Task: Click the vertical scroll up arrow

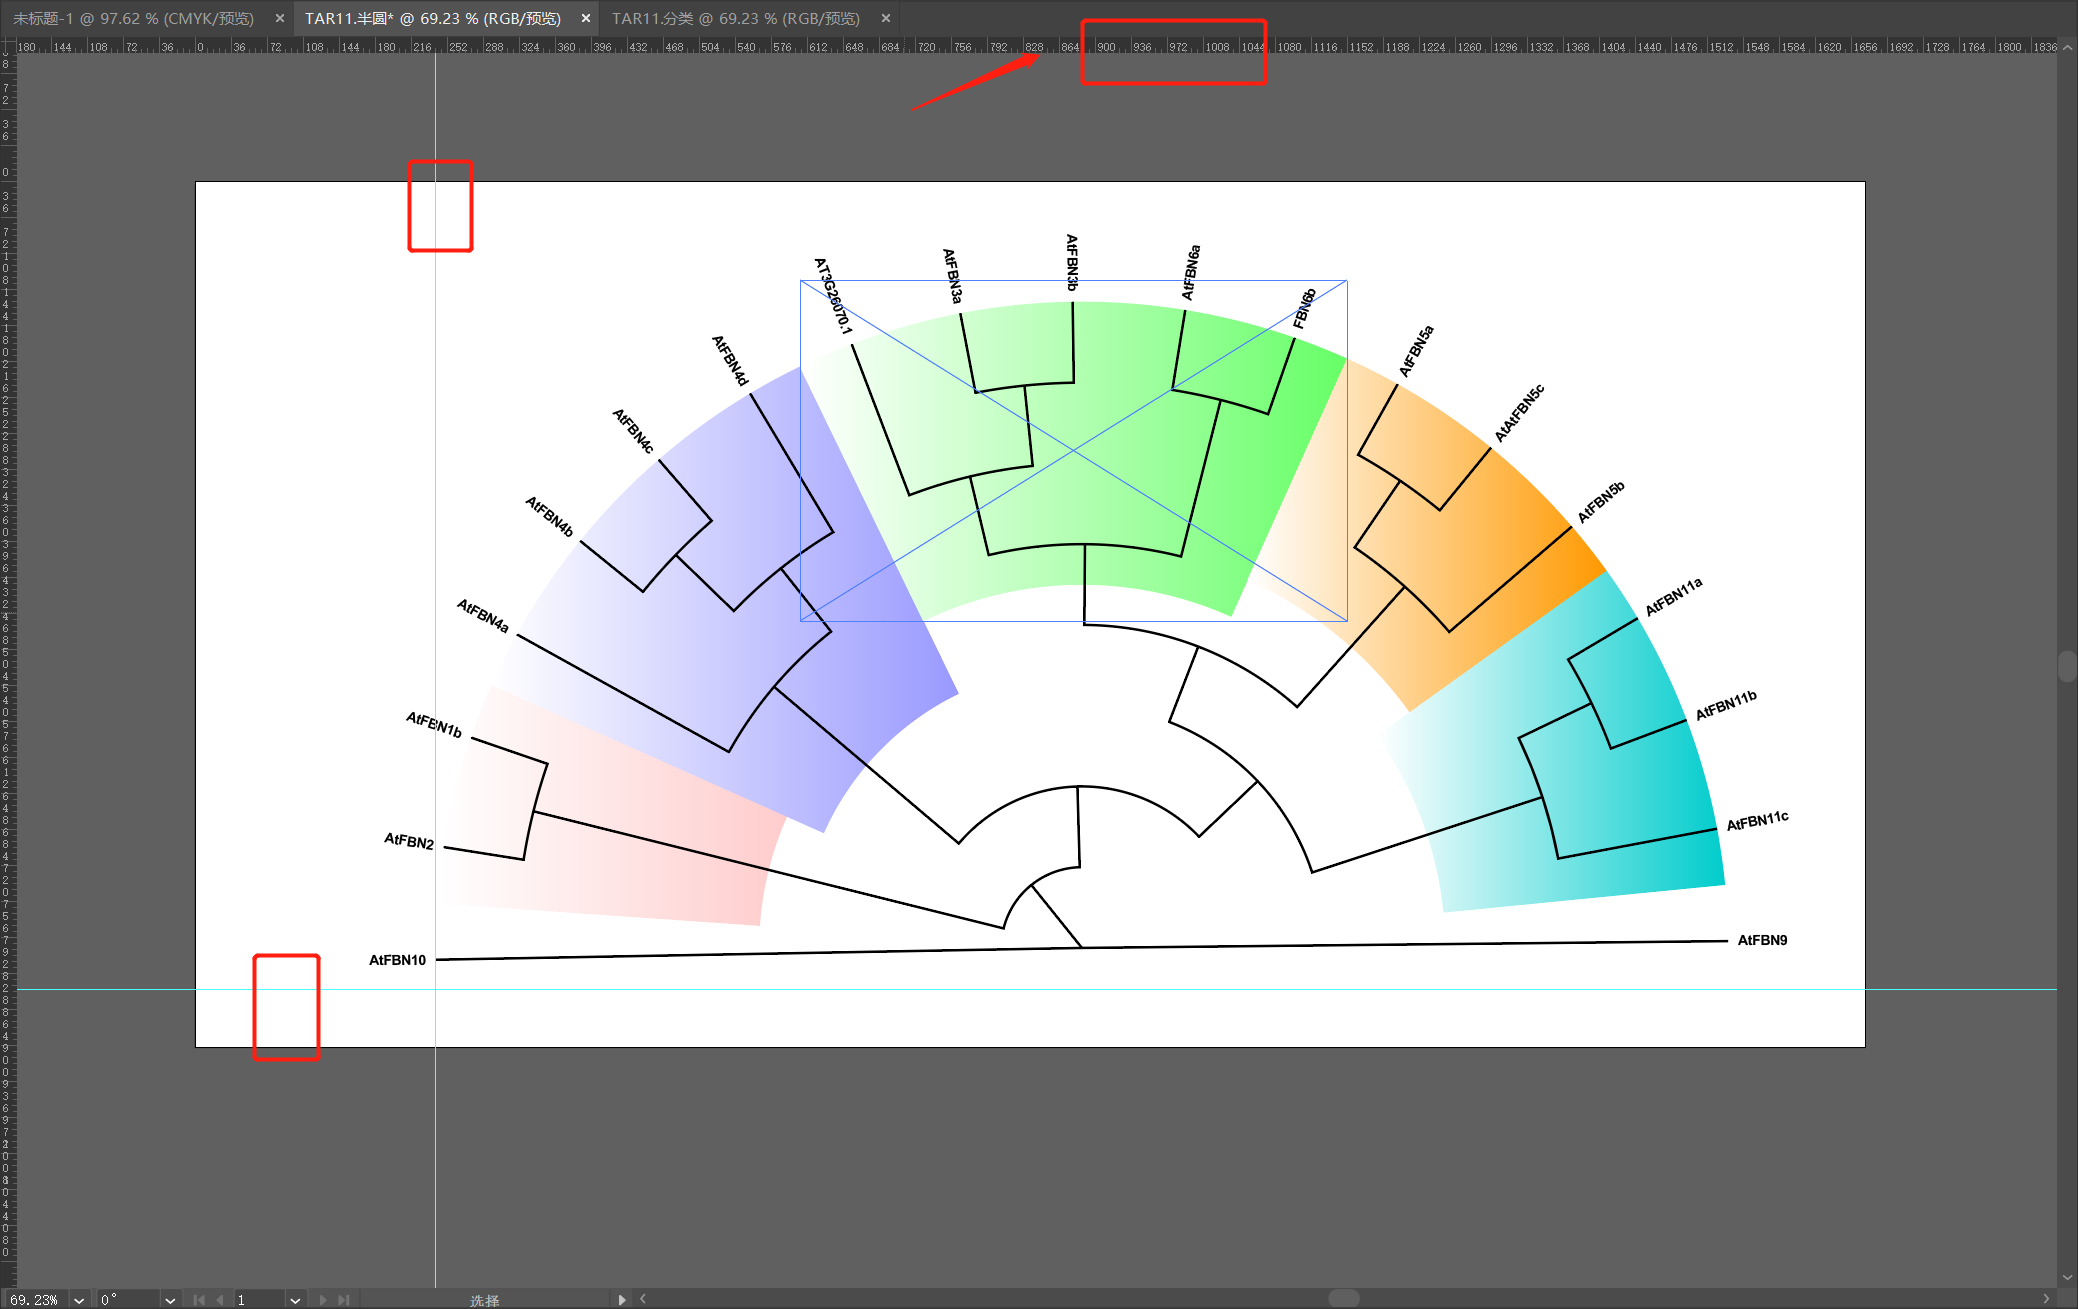Action: click(2067, 47)
